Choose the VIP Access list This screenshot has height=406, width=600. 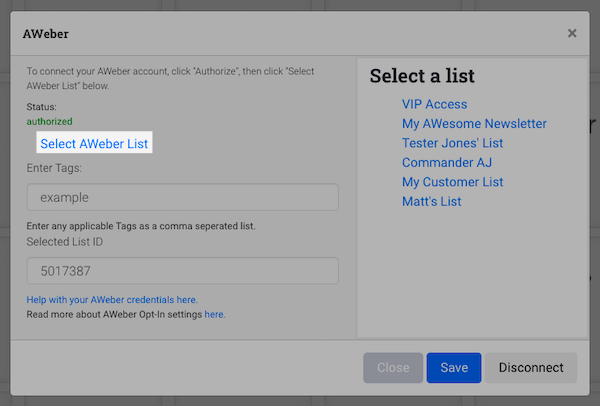(434, 104)
